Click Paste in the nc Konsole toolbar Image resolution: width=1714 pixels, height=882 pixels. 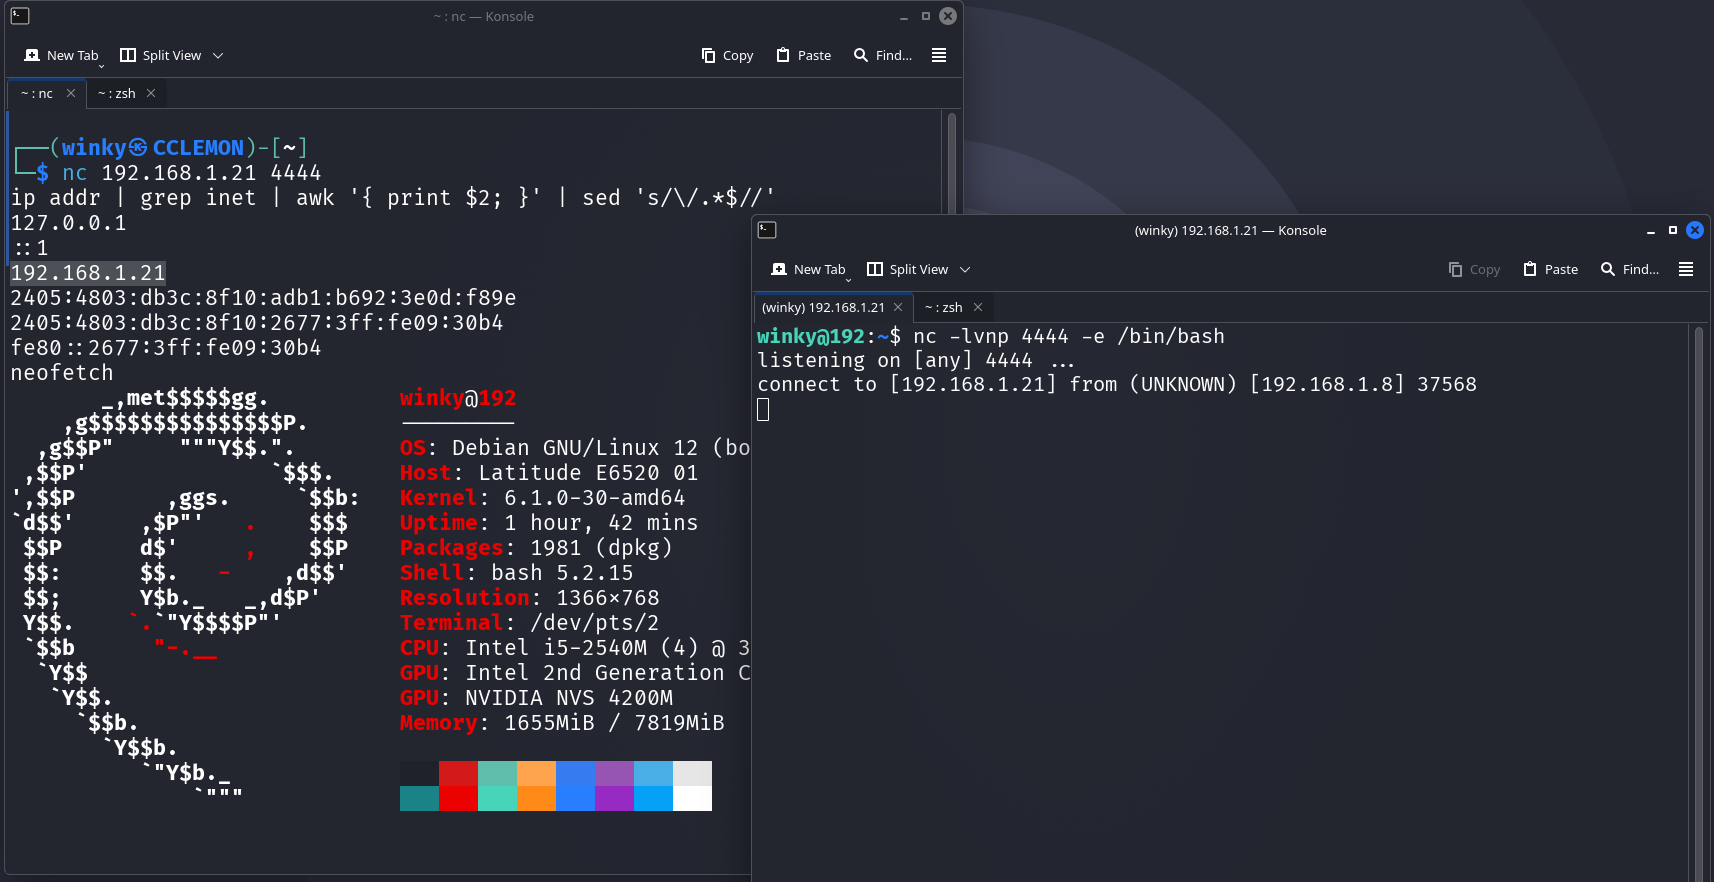tap(804, 56)
